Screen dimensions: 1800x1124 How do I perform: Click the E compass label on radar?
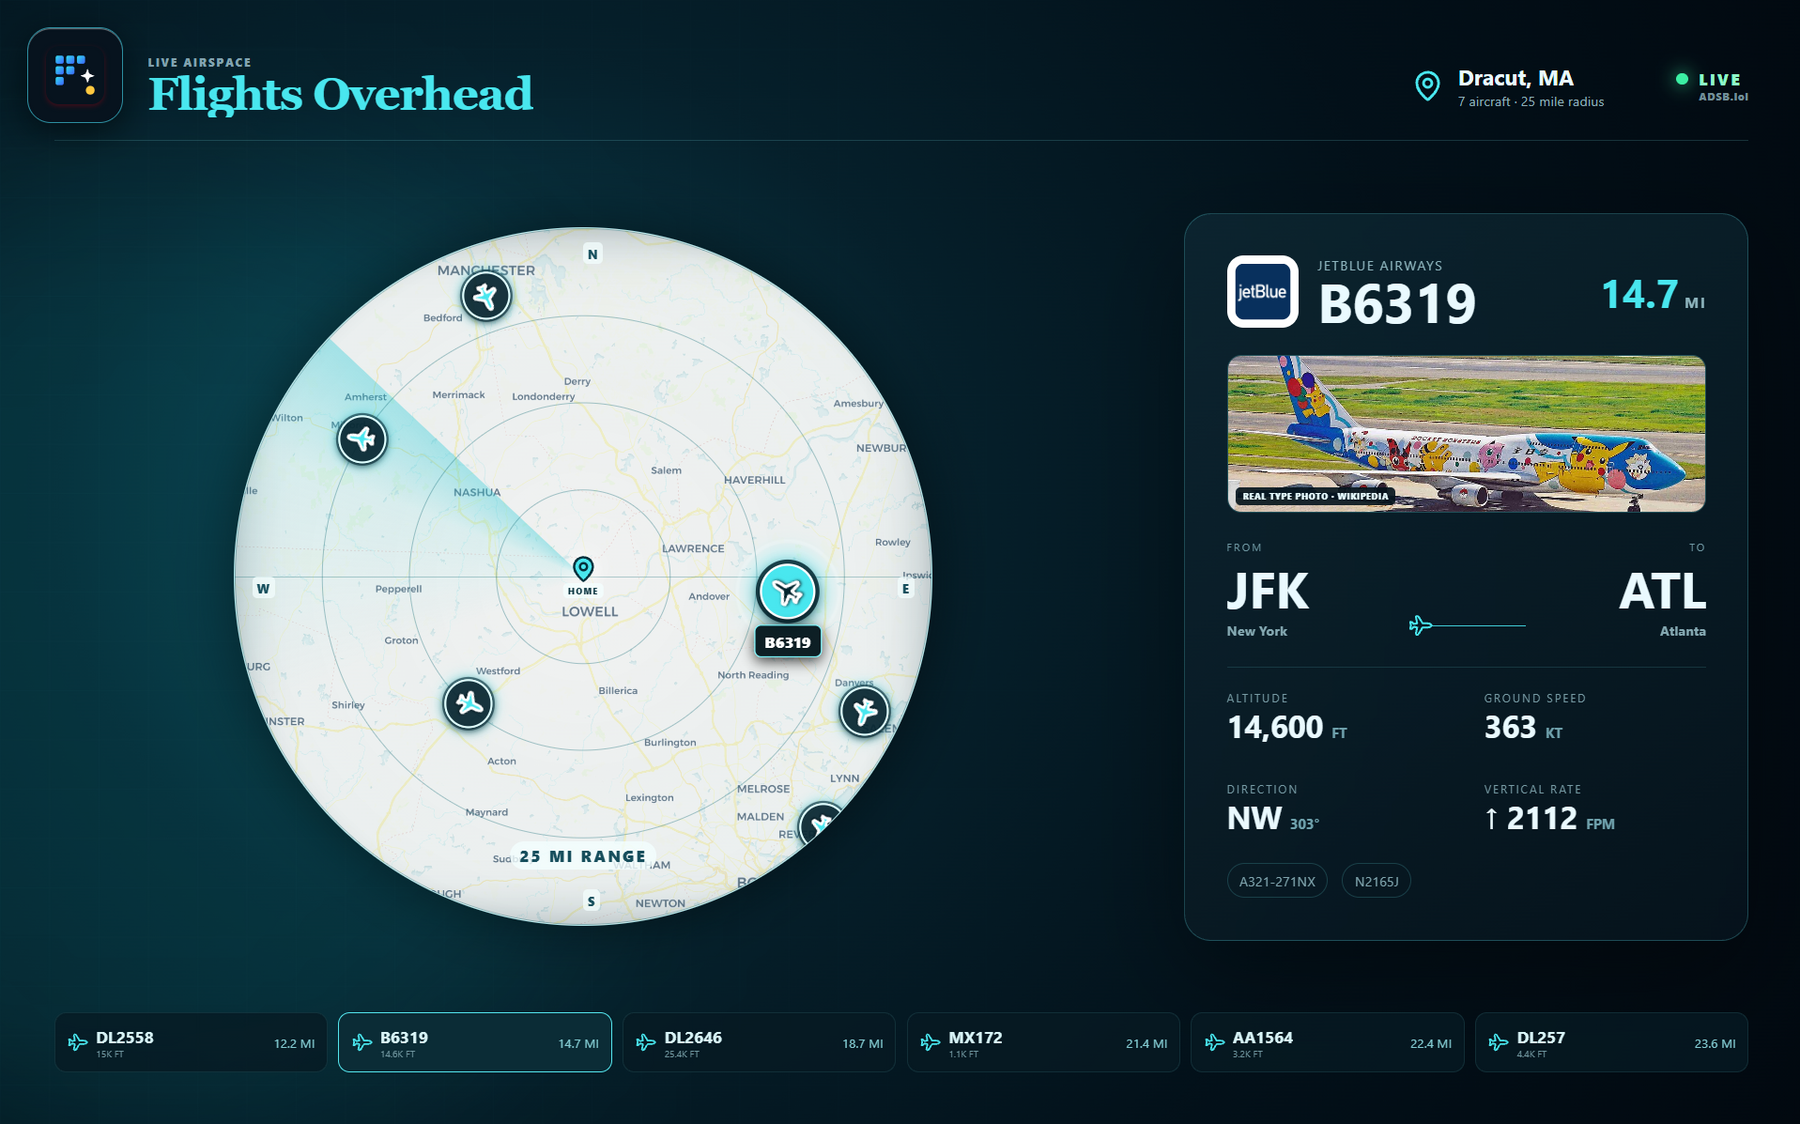coord(906,589)
